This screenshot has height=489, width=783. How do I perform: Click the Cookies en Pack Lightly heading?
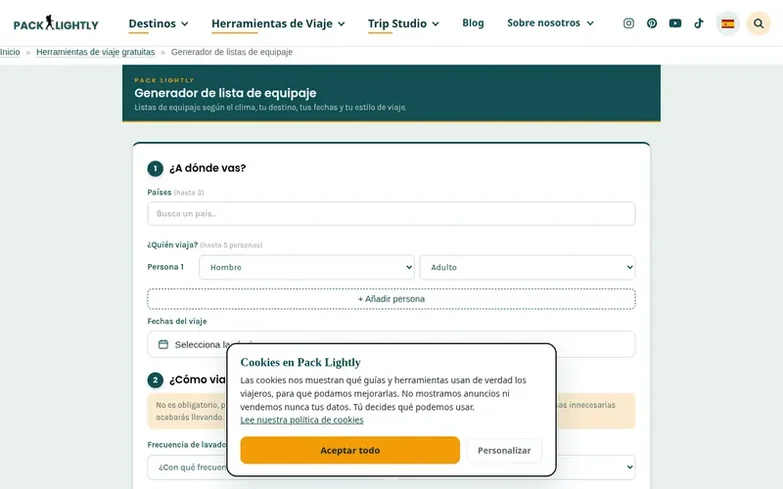click(300, 362)
